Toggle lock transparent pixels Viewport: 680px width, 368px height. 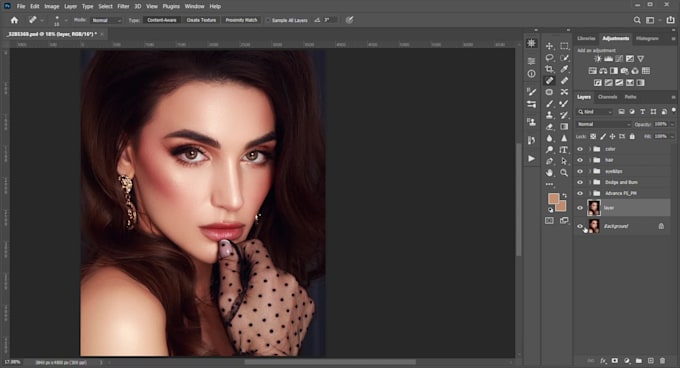(593, 137)
